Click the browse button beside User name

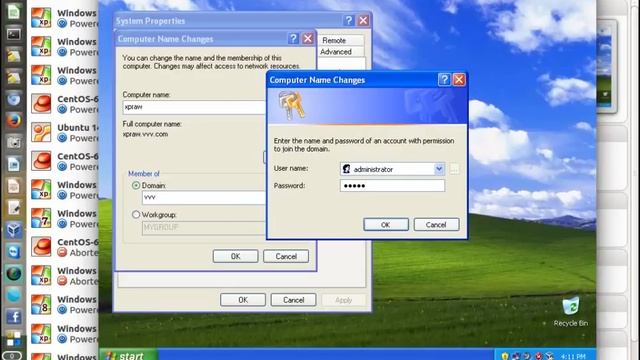tap(454, 169)
